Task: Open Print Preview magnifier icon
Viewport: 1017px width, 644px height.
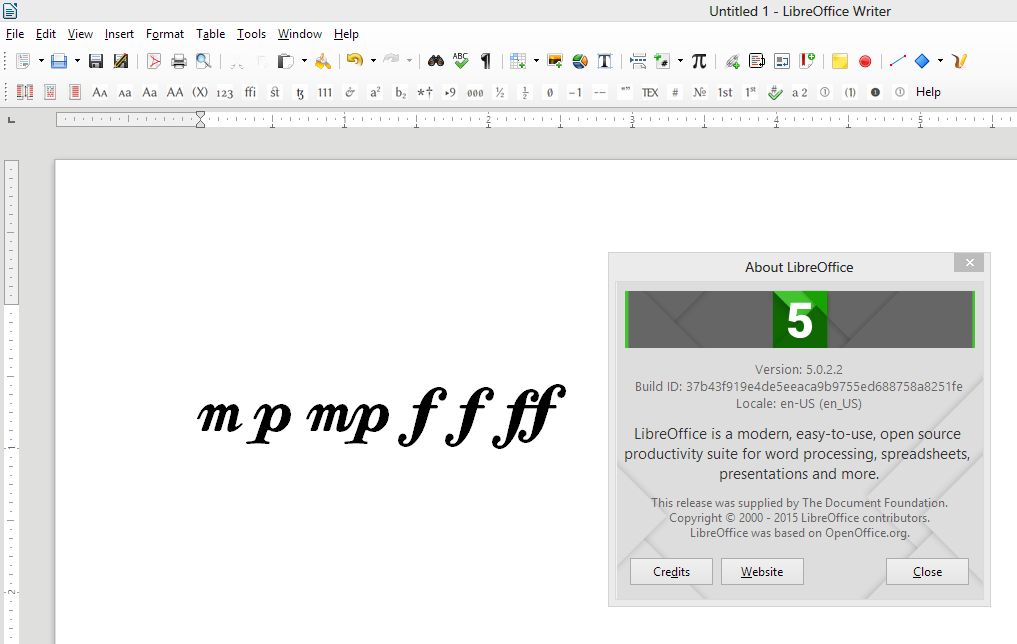Action: pyautogui.click(x=204, y=61)
